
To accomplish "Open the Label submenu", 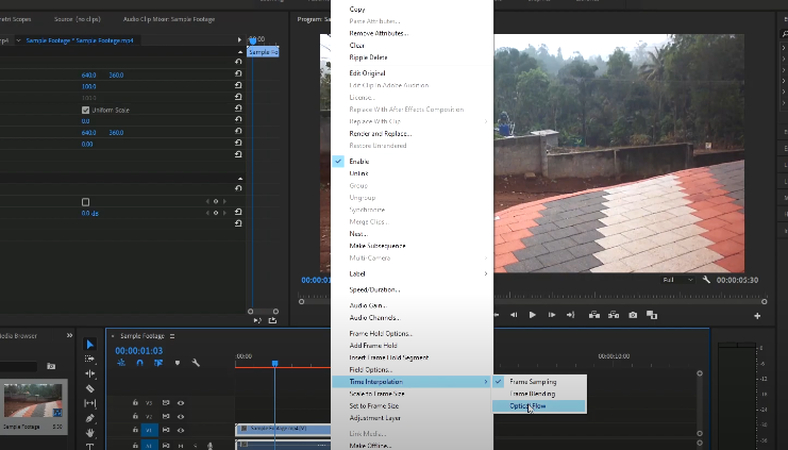I will (412, 274).
